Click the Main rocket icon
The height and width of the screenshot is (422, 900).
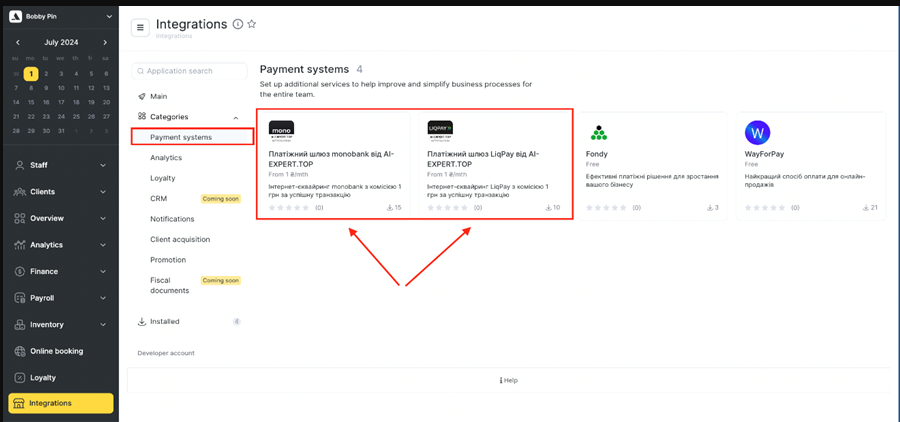142,96
